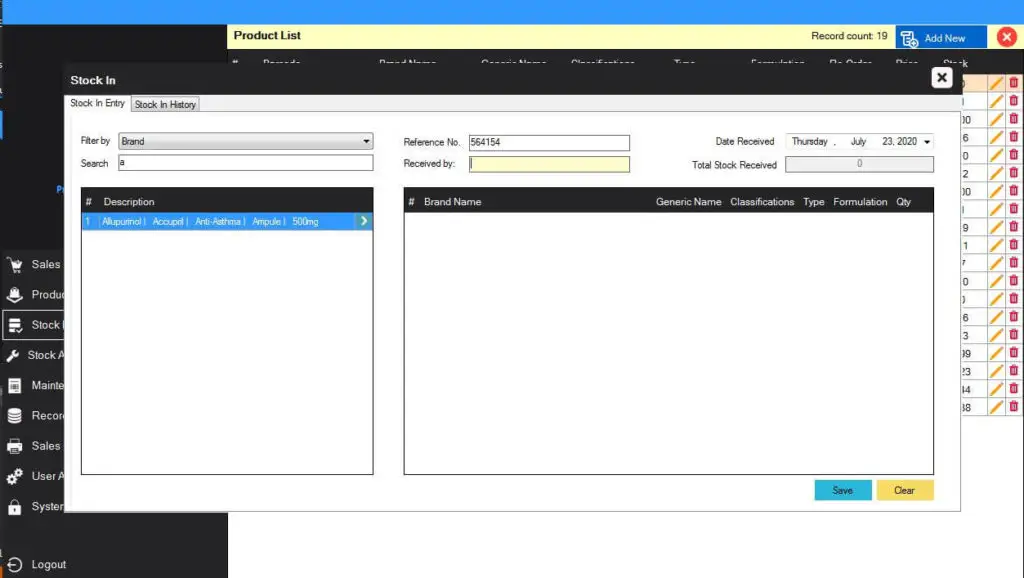Click the Save button

843,490
